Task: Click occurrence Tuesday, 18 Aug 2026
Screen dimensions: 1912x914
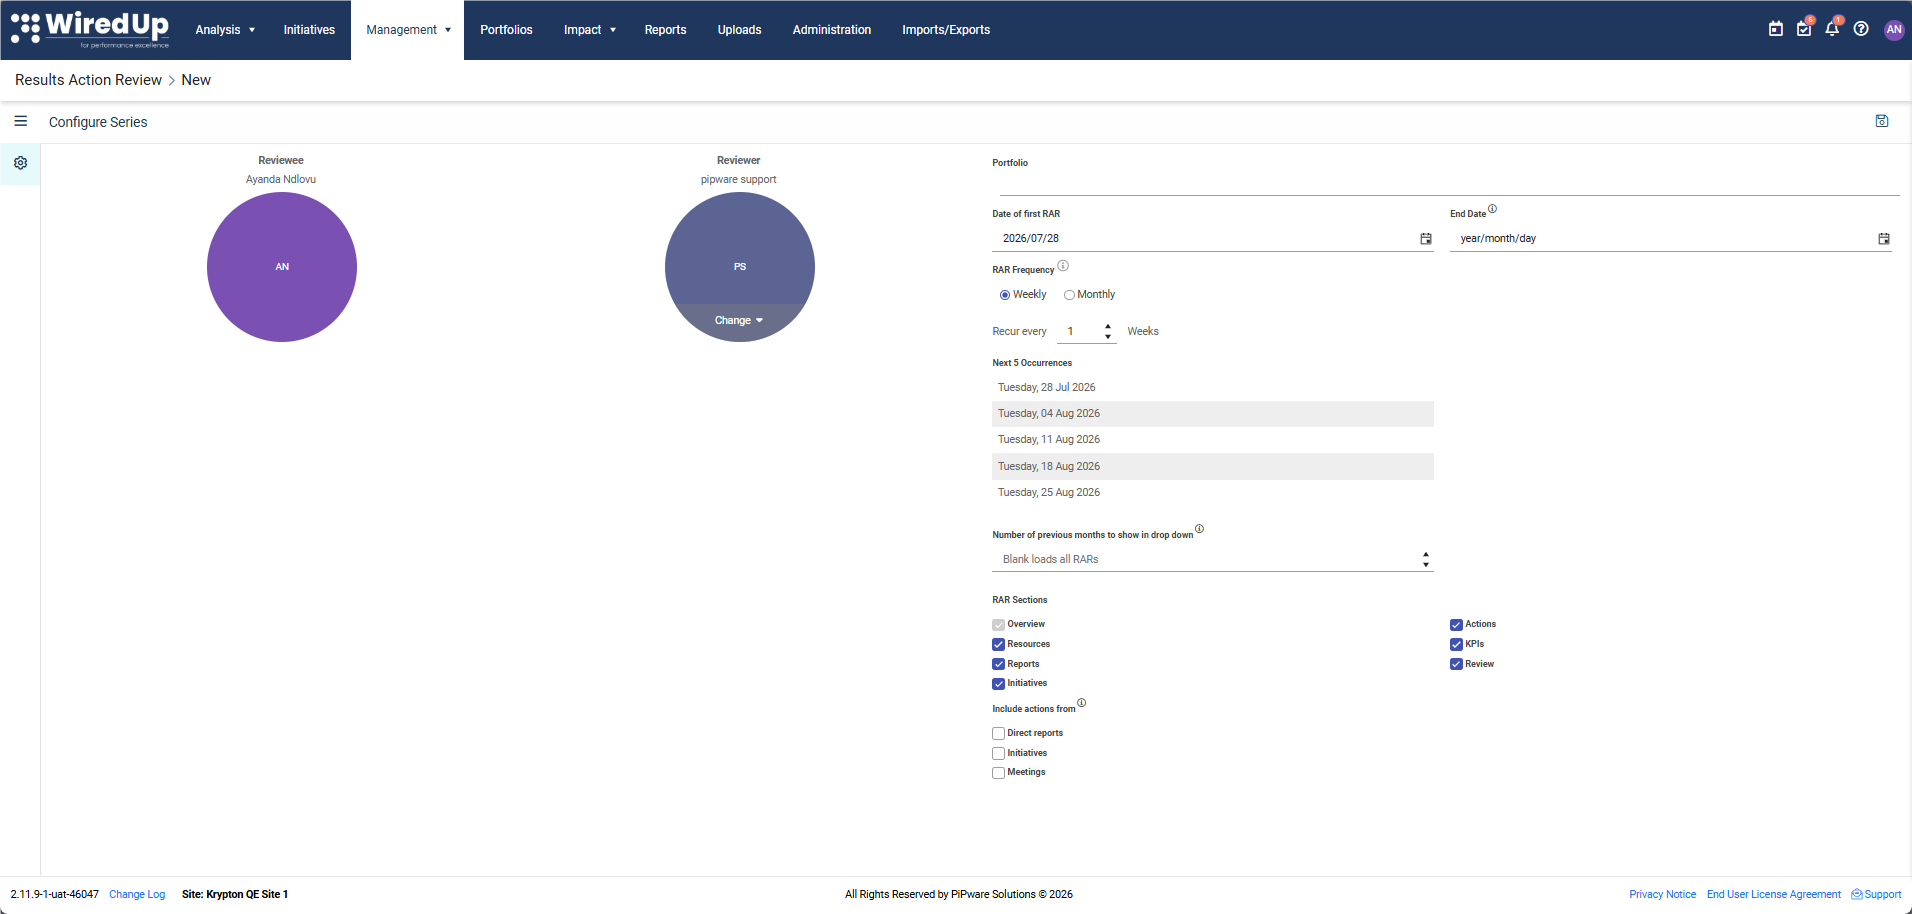Action: pos(1213,466)
